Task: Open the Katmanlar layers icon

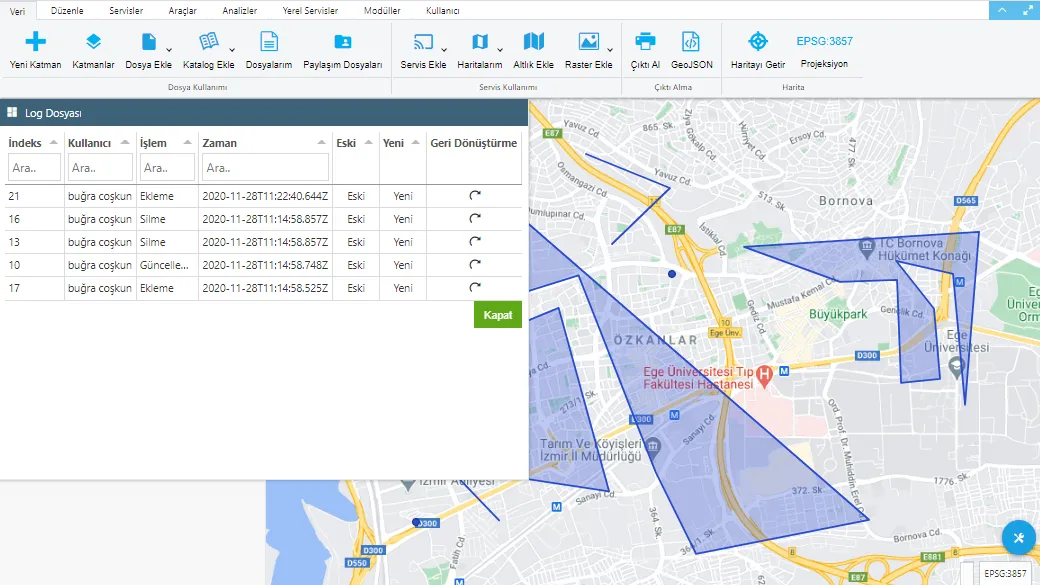Action: point(94,42)
